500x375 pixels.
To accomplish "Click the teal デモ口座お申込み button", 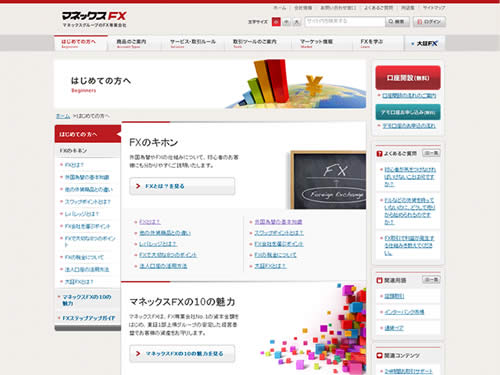I will [408, 112].
